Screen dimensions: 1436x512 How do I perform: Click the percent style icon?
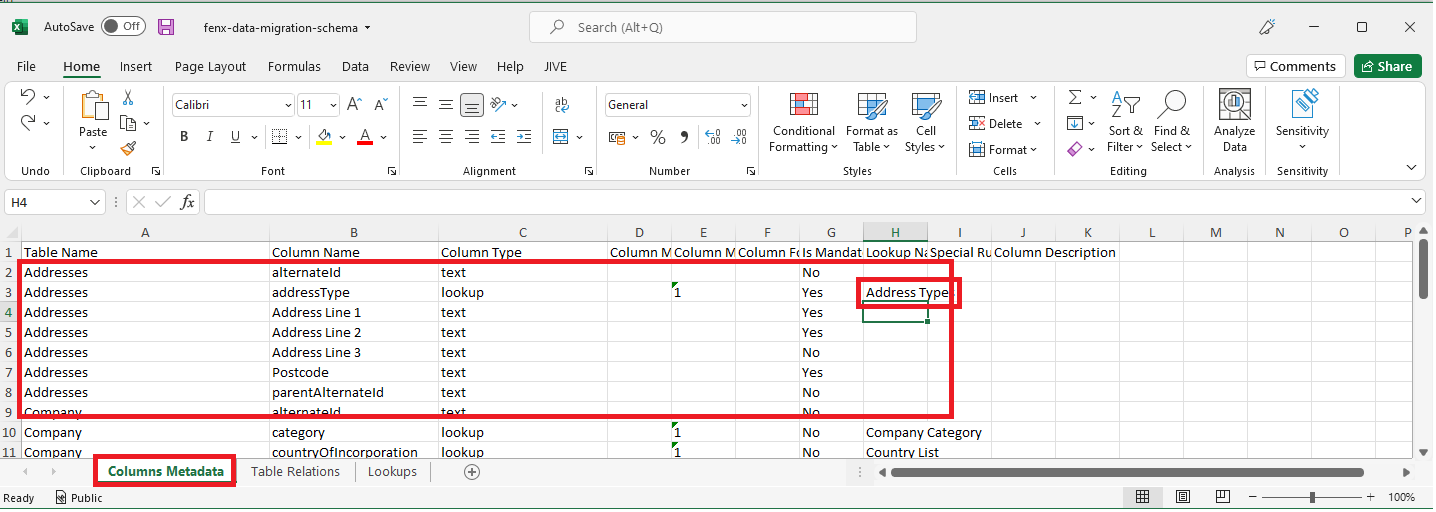pyautogui.click(x=657, y=137)
